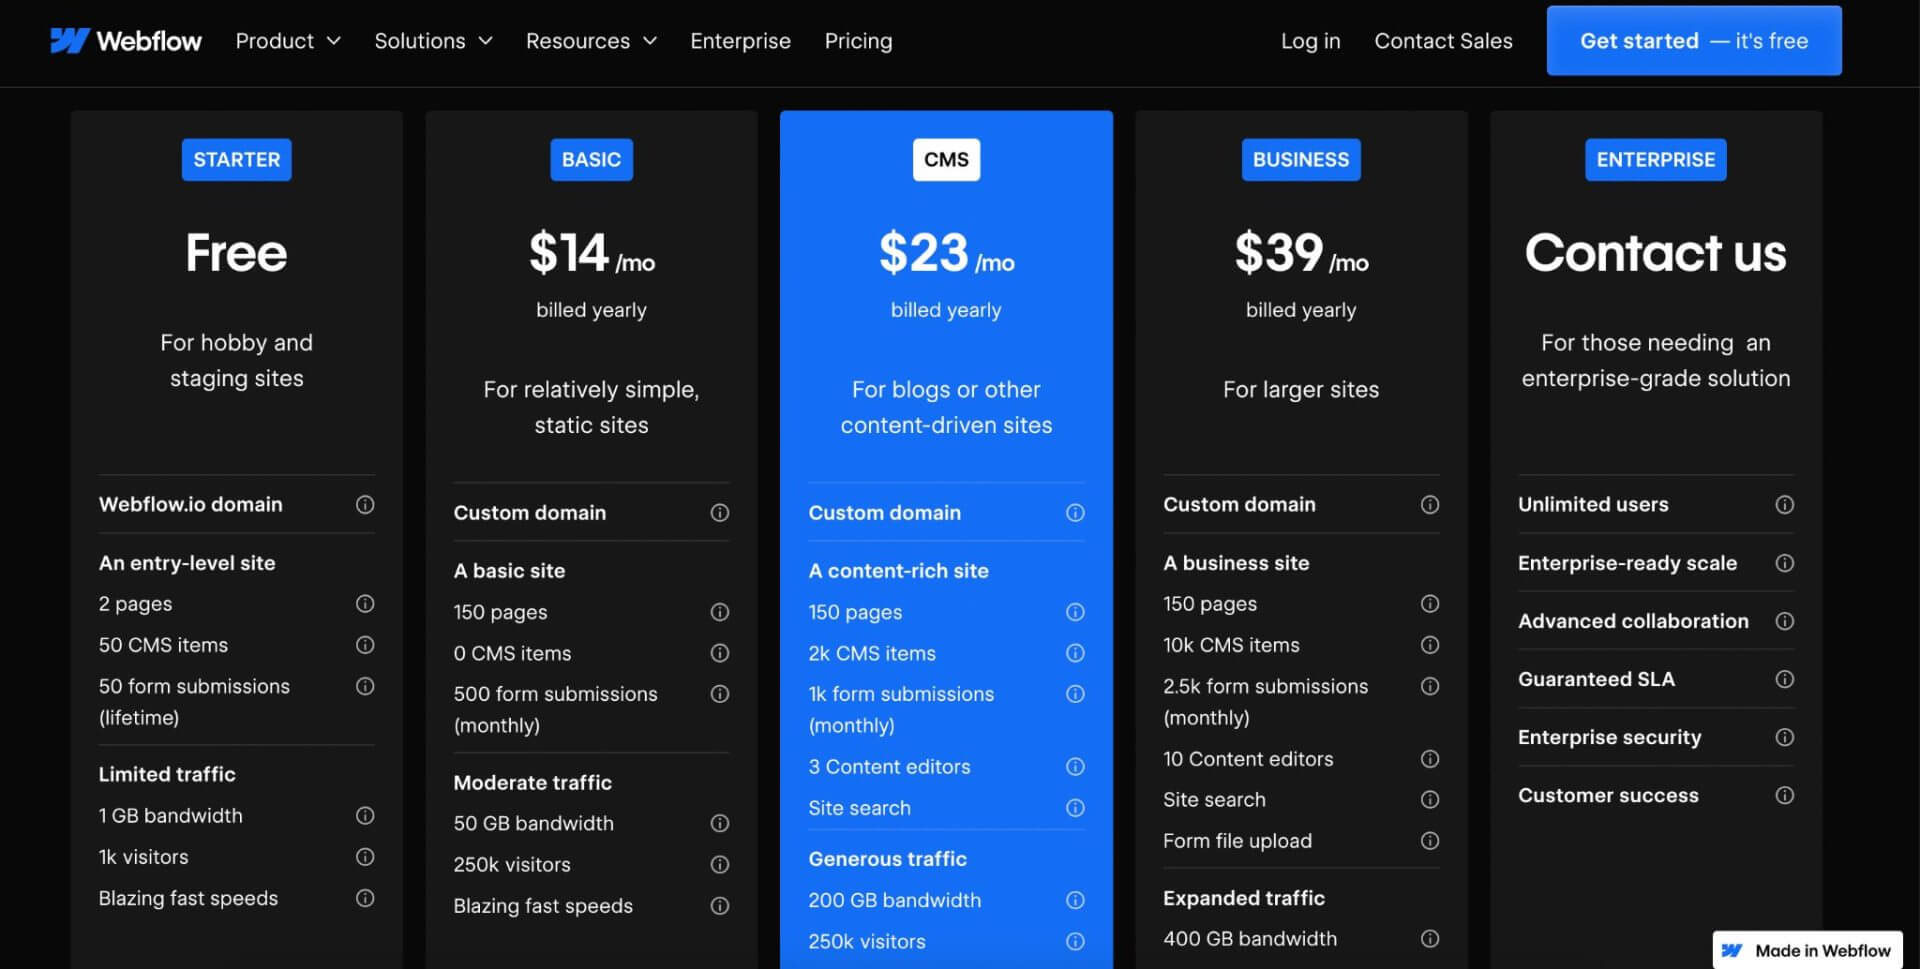The height and width of the screenshot is (969, 1920).
Task: Click Log in link
Action: click(1310, 41)
